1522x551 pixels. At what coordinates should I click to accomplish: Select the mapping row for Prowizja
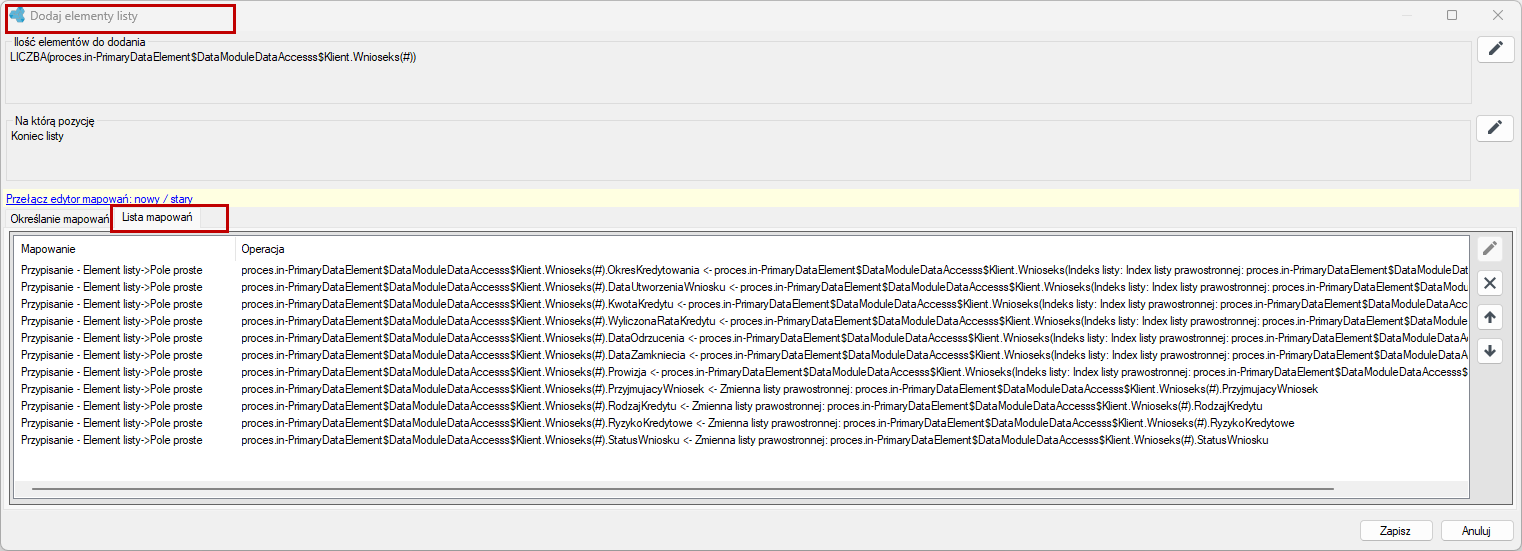741,372
